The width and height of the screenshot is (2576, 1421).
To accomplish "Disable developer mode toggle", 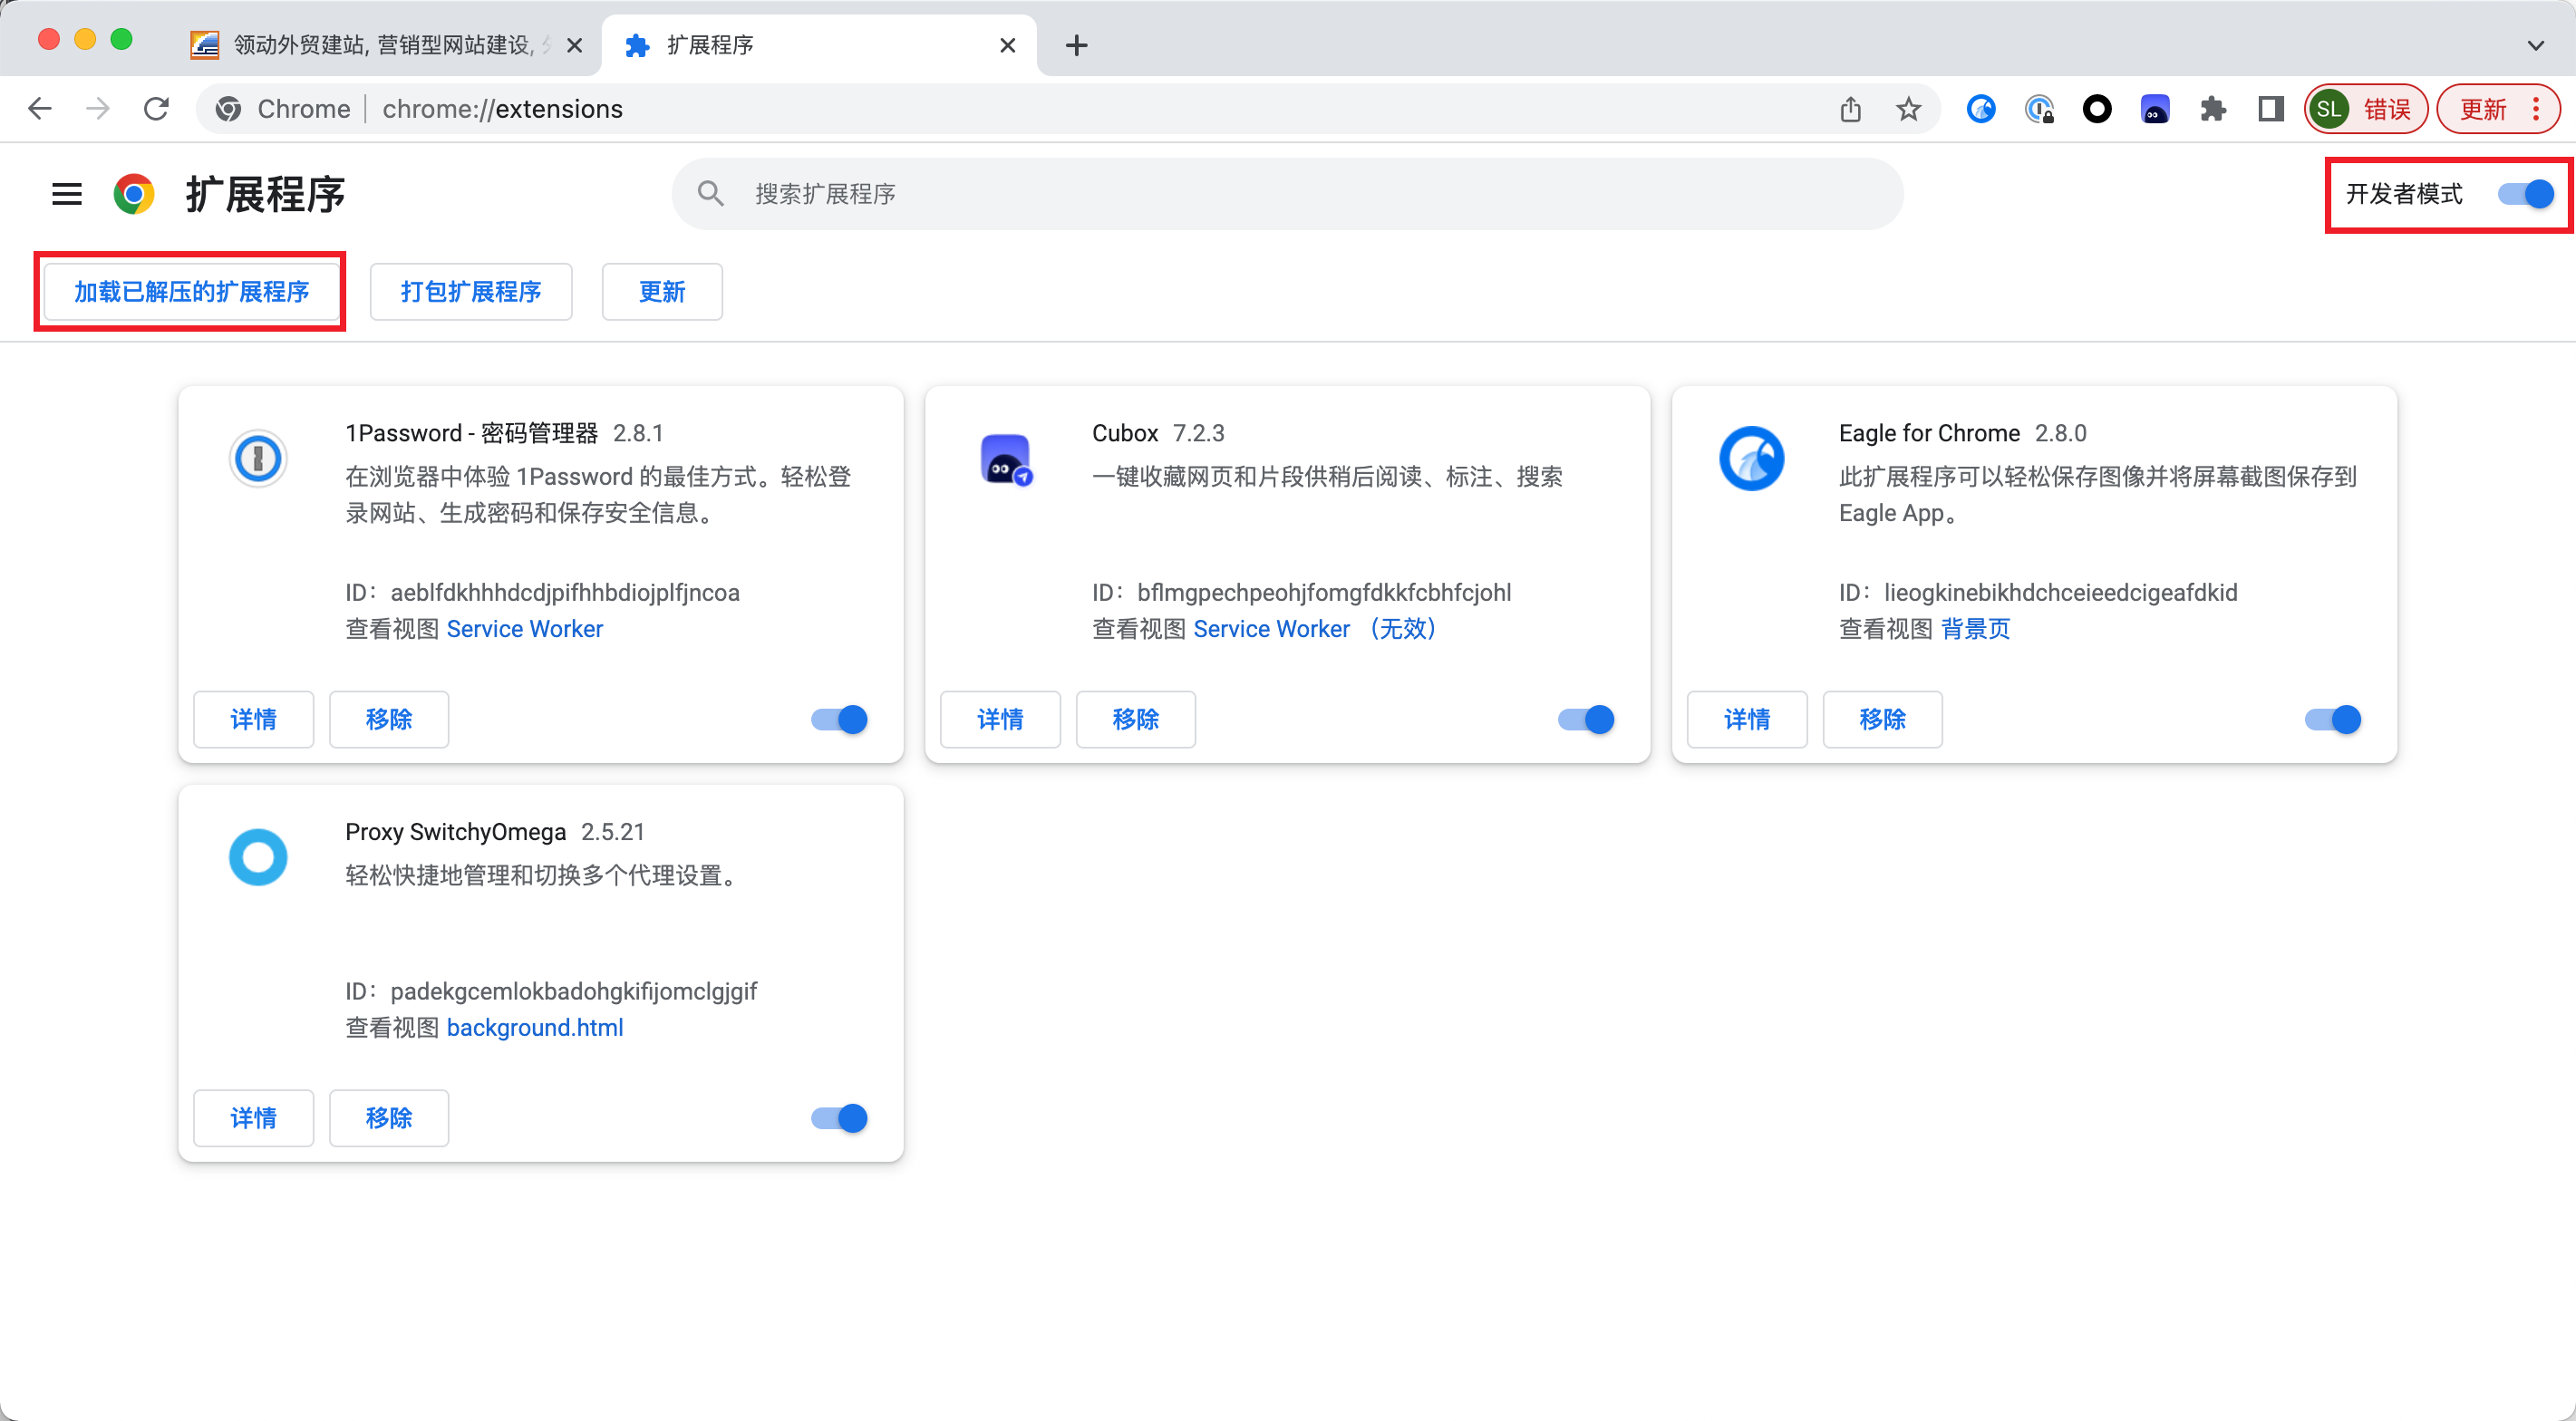I will (x=2525, y=193).
